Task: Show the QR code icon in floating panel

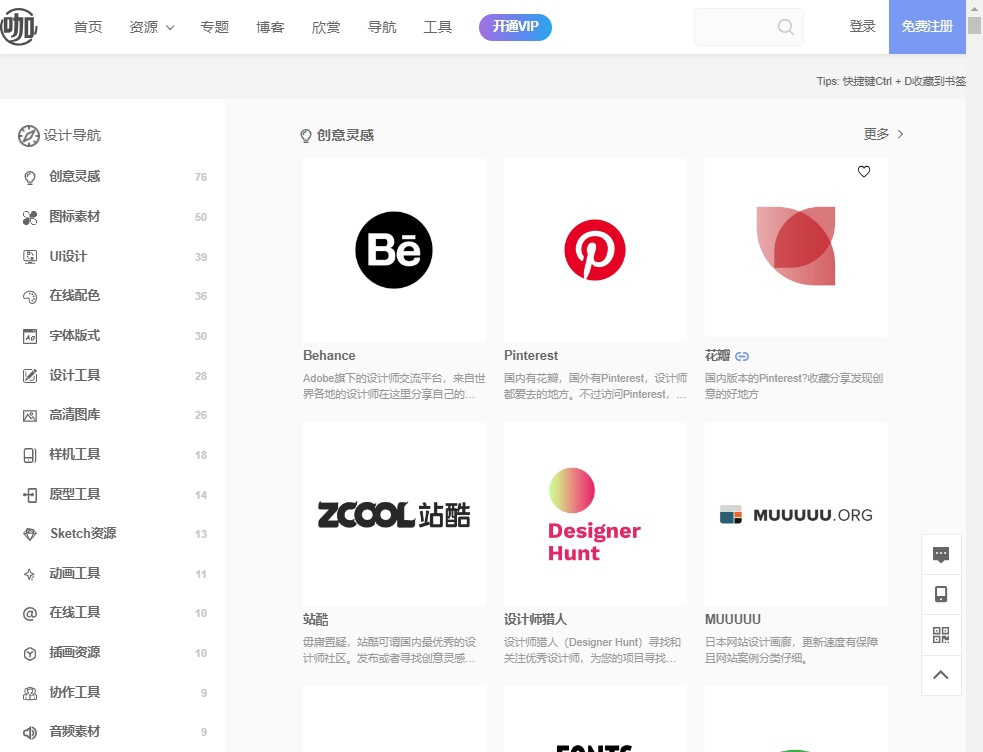Action: [x=941, y=635]
